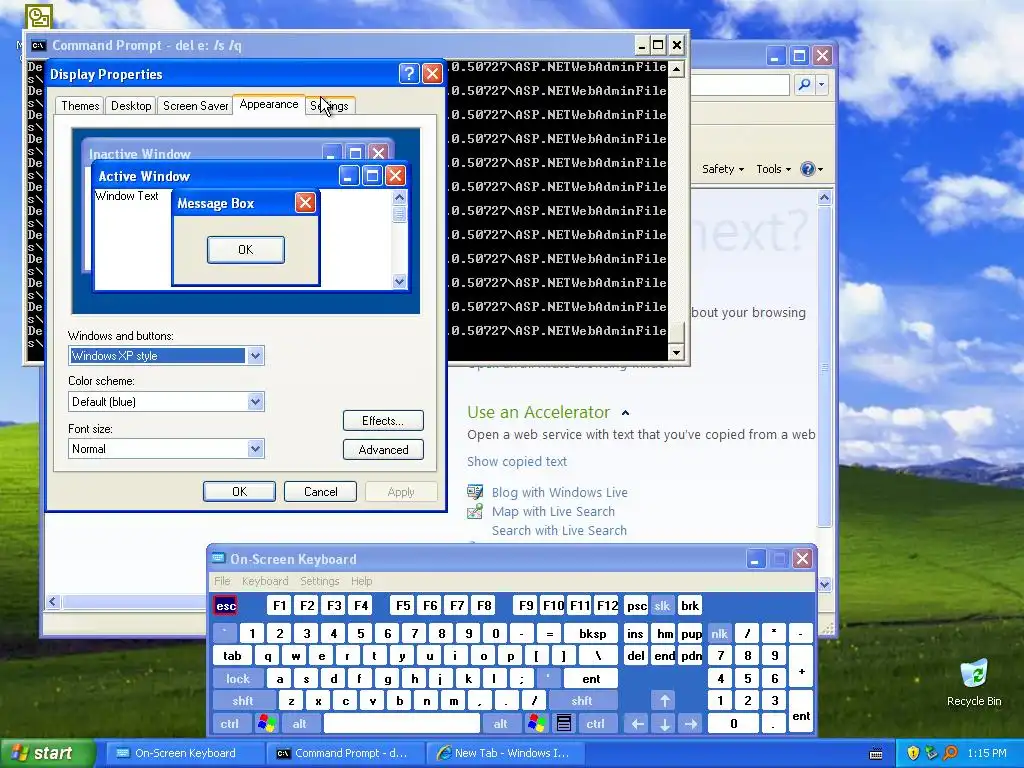Click the bksp key on keyboard
This screenshot has width=1024, height=768.
tap(592, 633)
